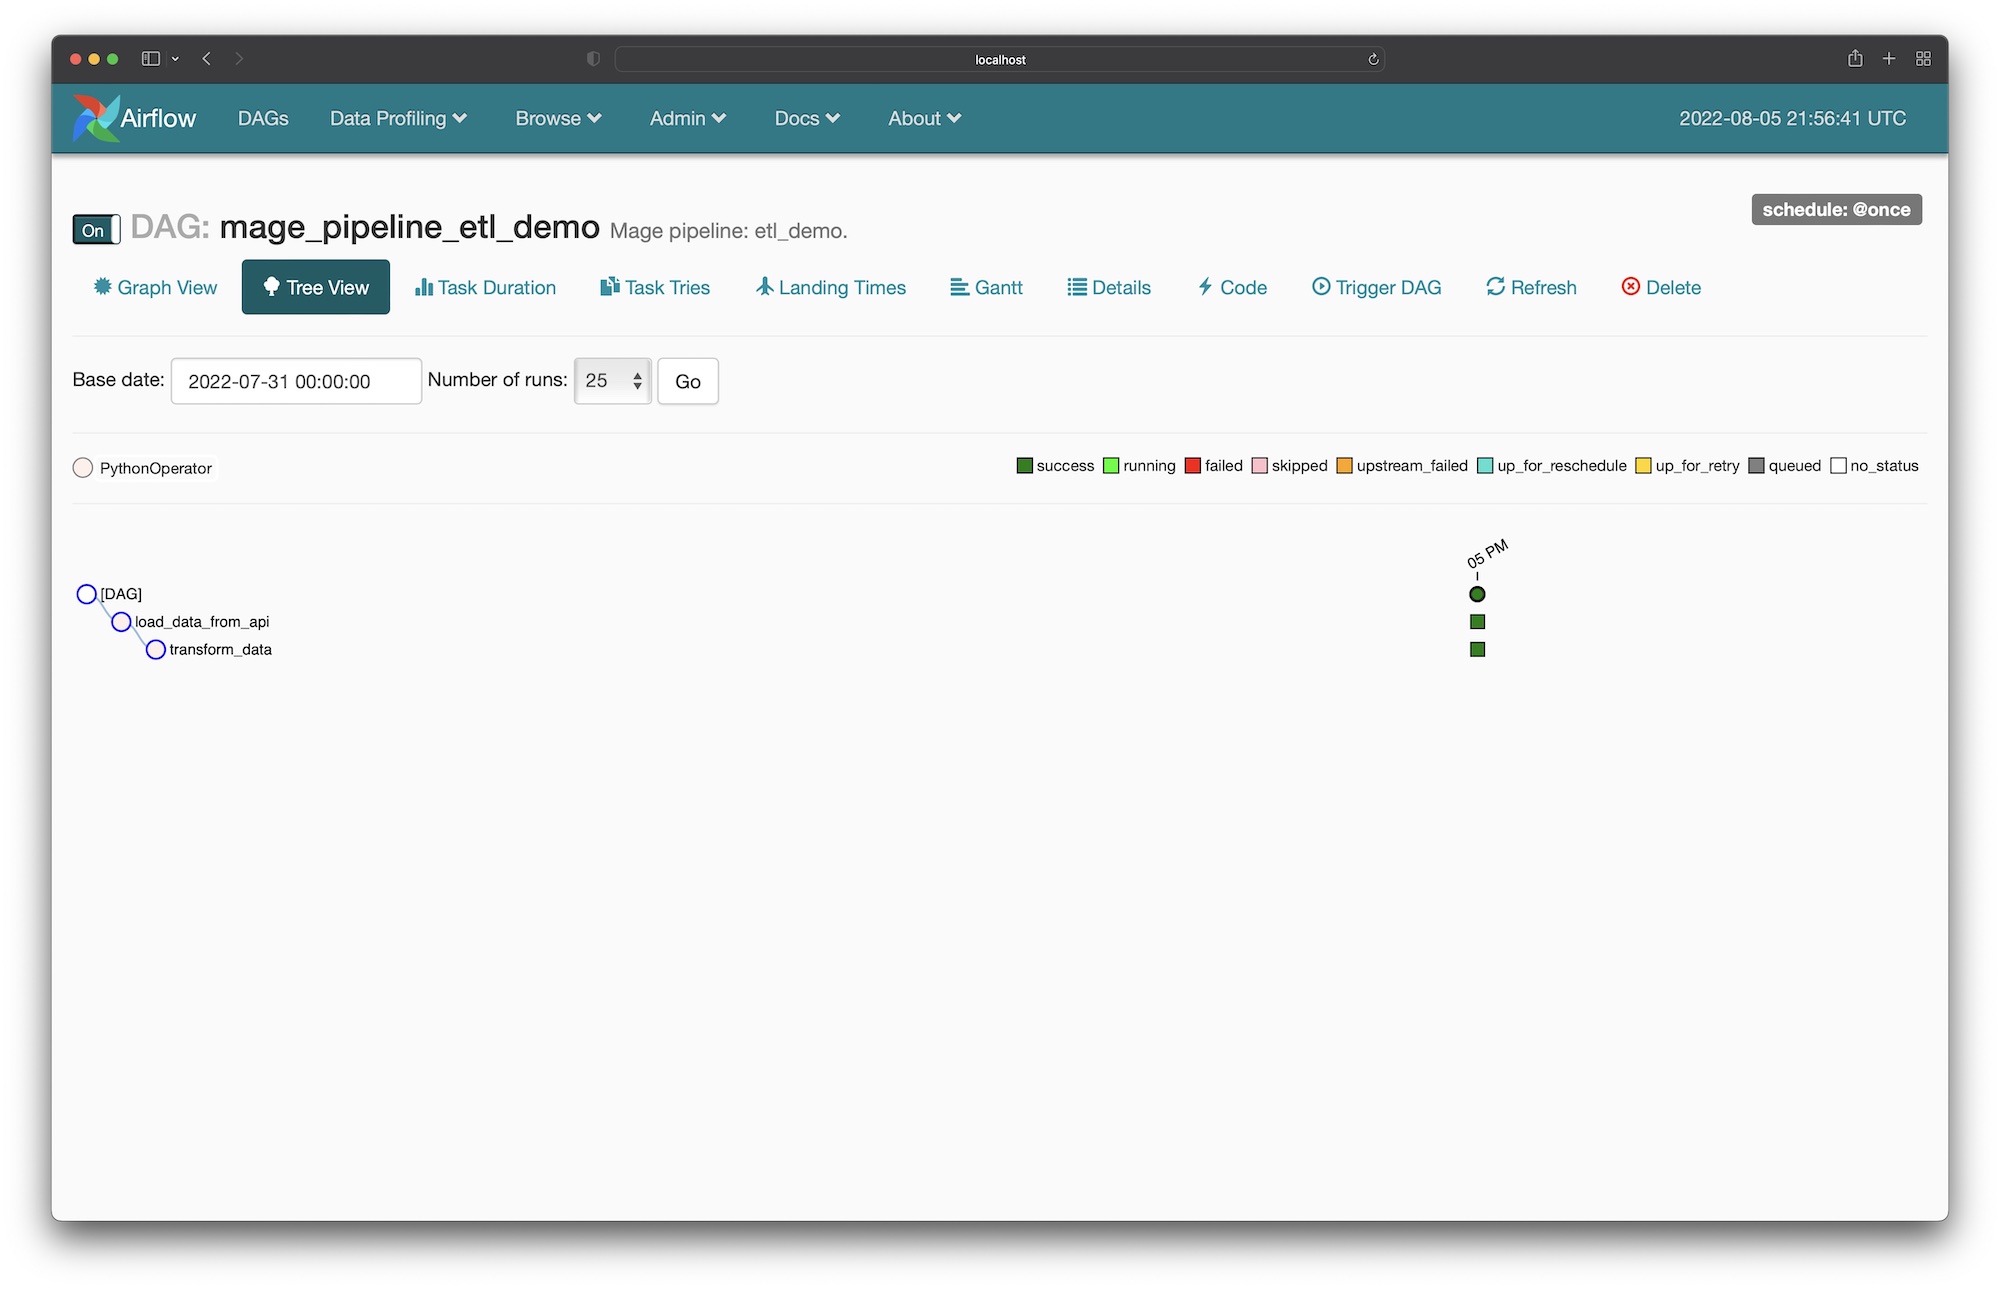The width and height of the screenshot is (2000, 1289).
Task: Refresh the DAG
Action: 1531,287
